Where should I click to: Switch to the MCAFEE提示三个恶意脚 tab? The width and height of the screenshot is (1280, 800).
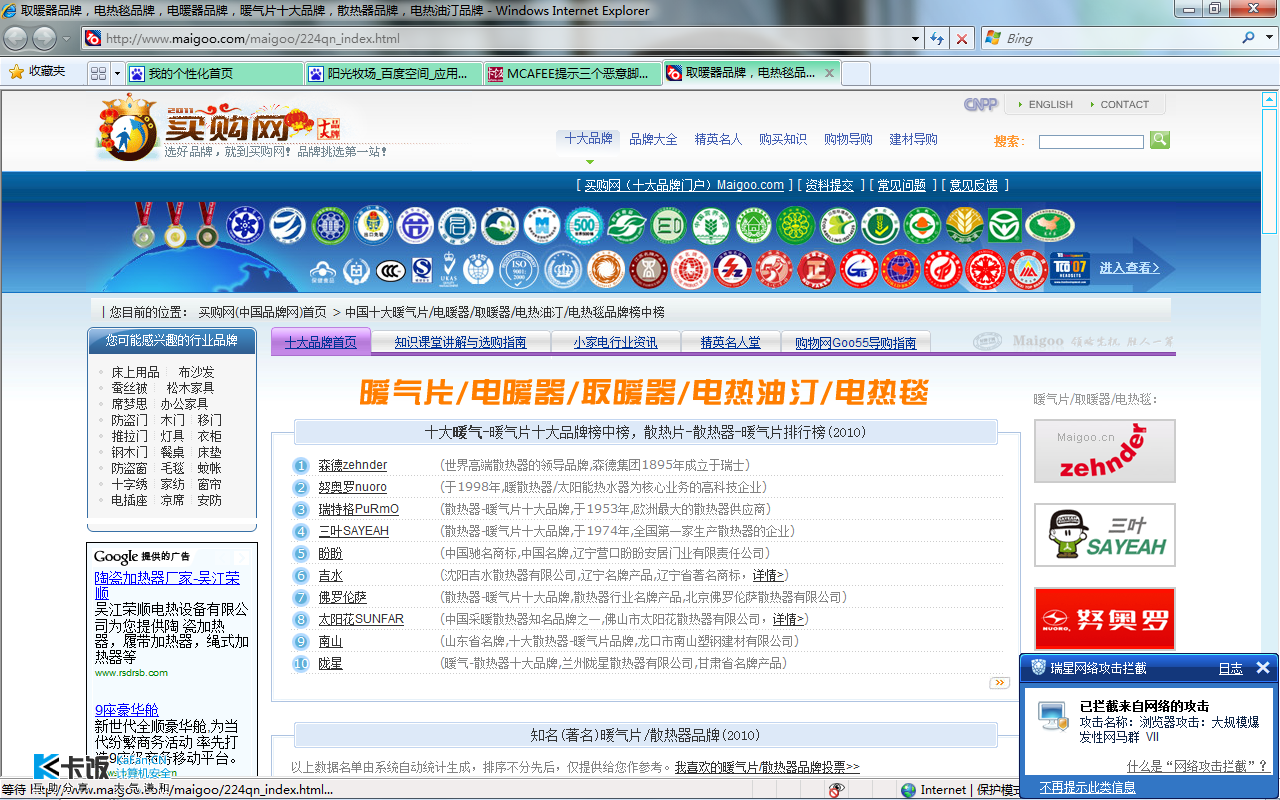[x=572, y=73]
